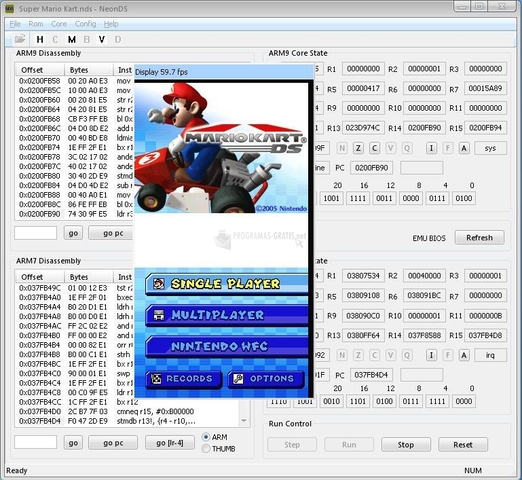
Task: Click the Run button
Action: pyautogui.click(x=349, y=445)
